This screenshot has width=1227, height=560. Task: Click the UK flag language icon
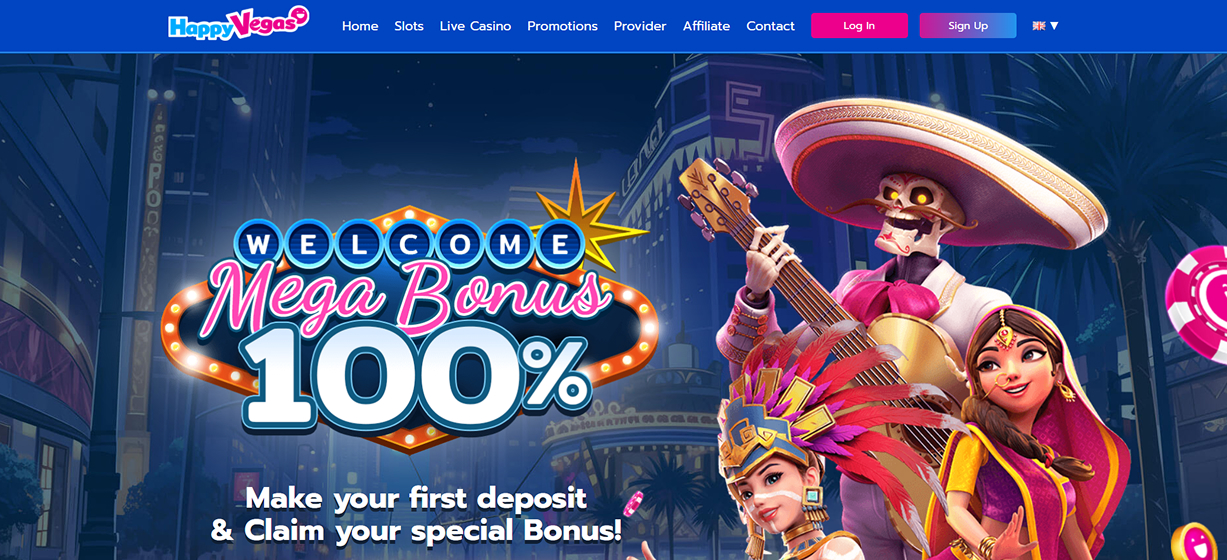click(x=1039, y=26)
